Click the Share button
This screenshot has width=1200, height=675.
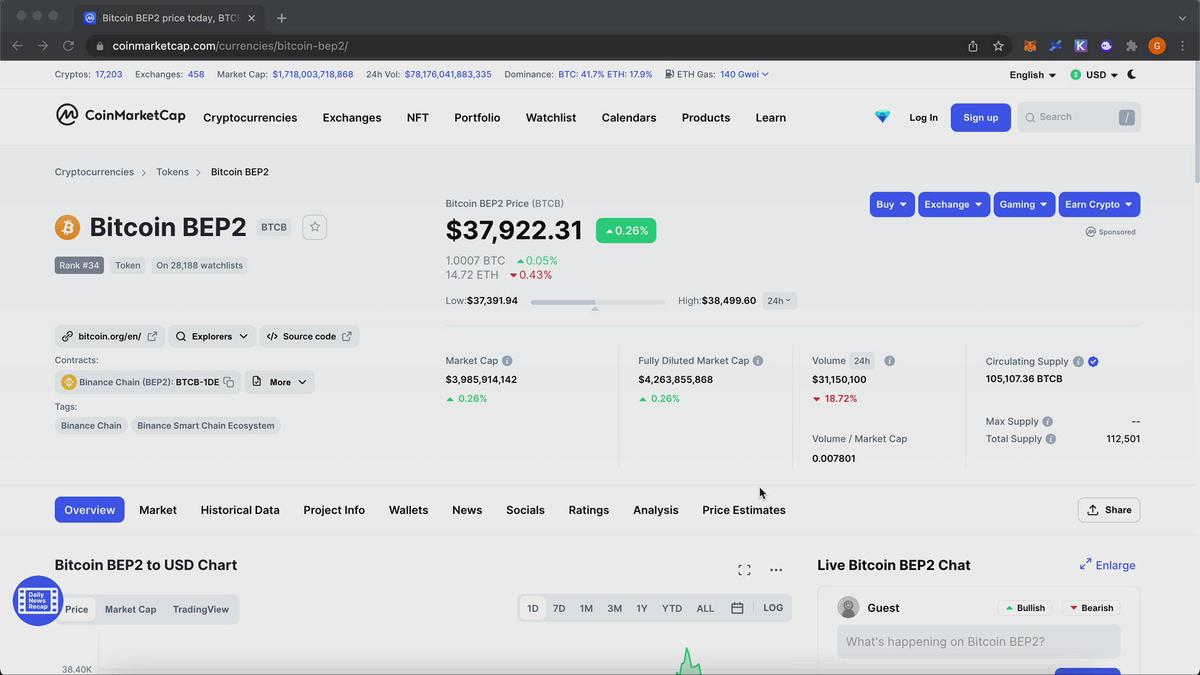[x=1109, y=510]
